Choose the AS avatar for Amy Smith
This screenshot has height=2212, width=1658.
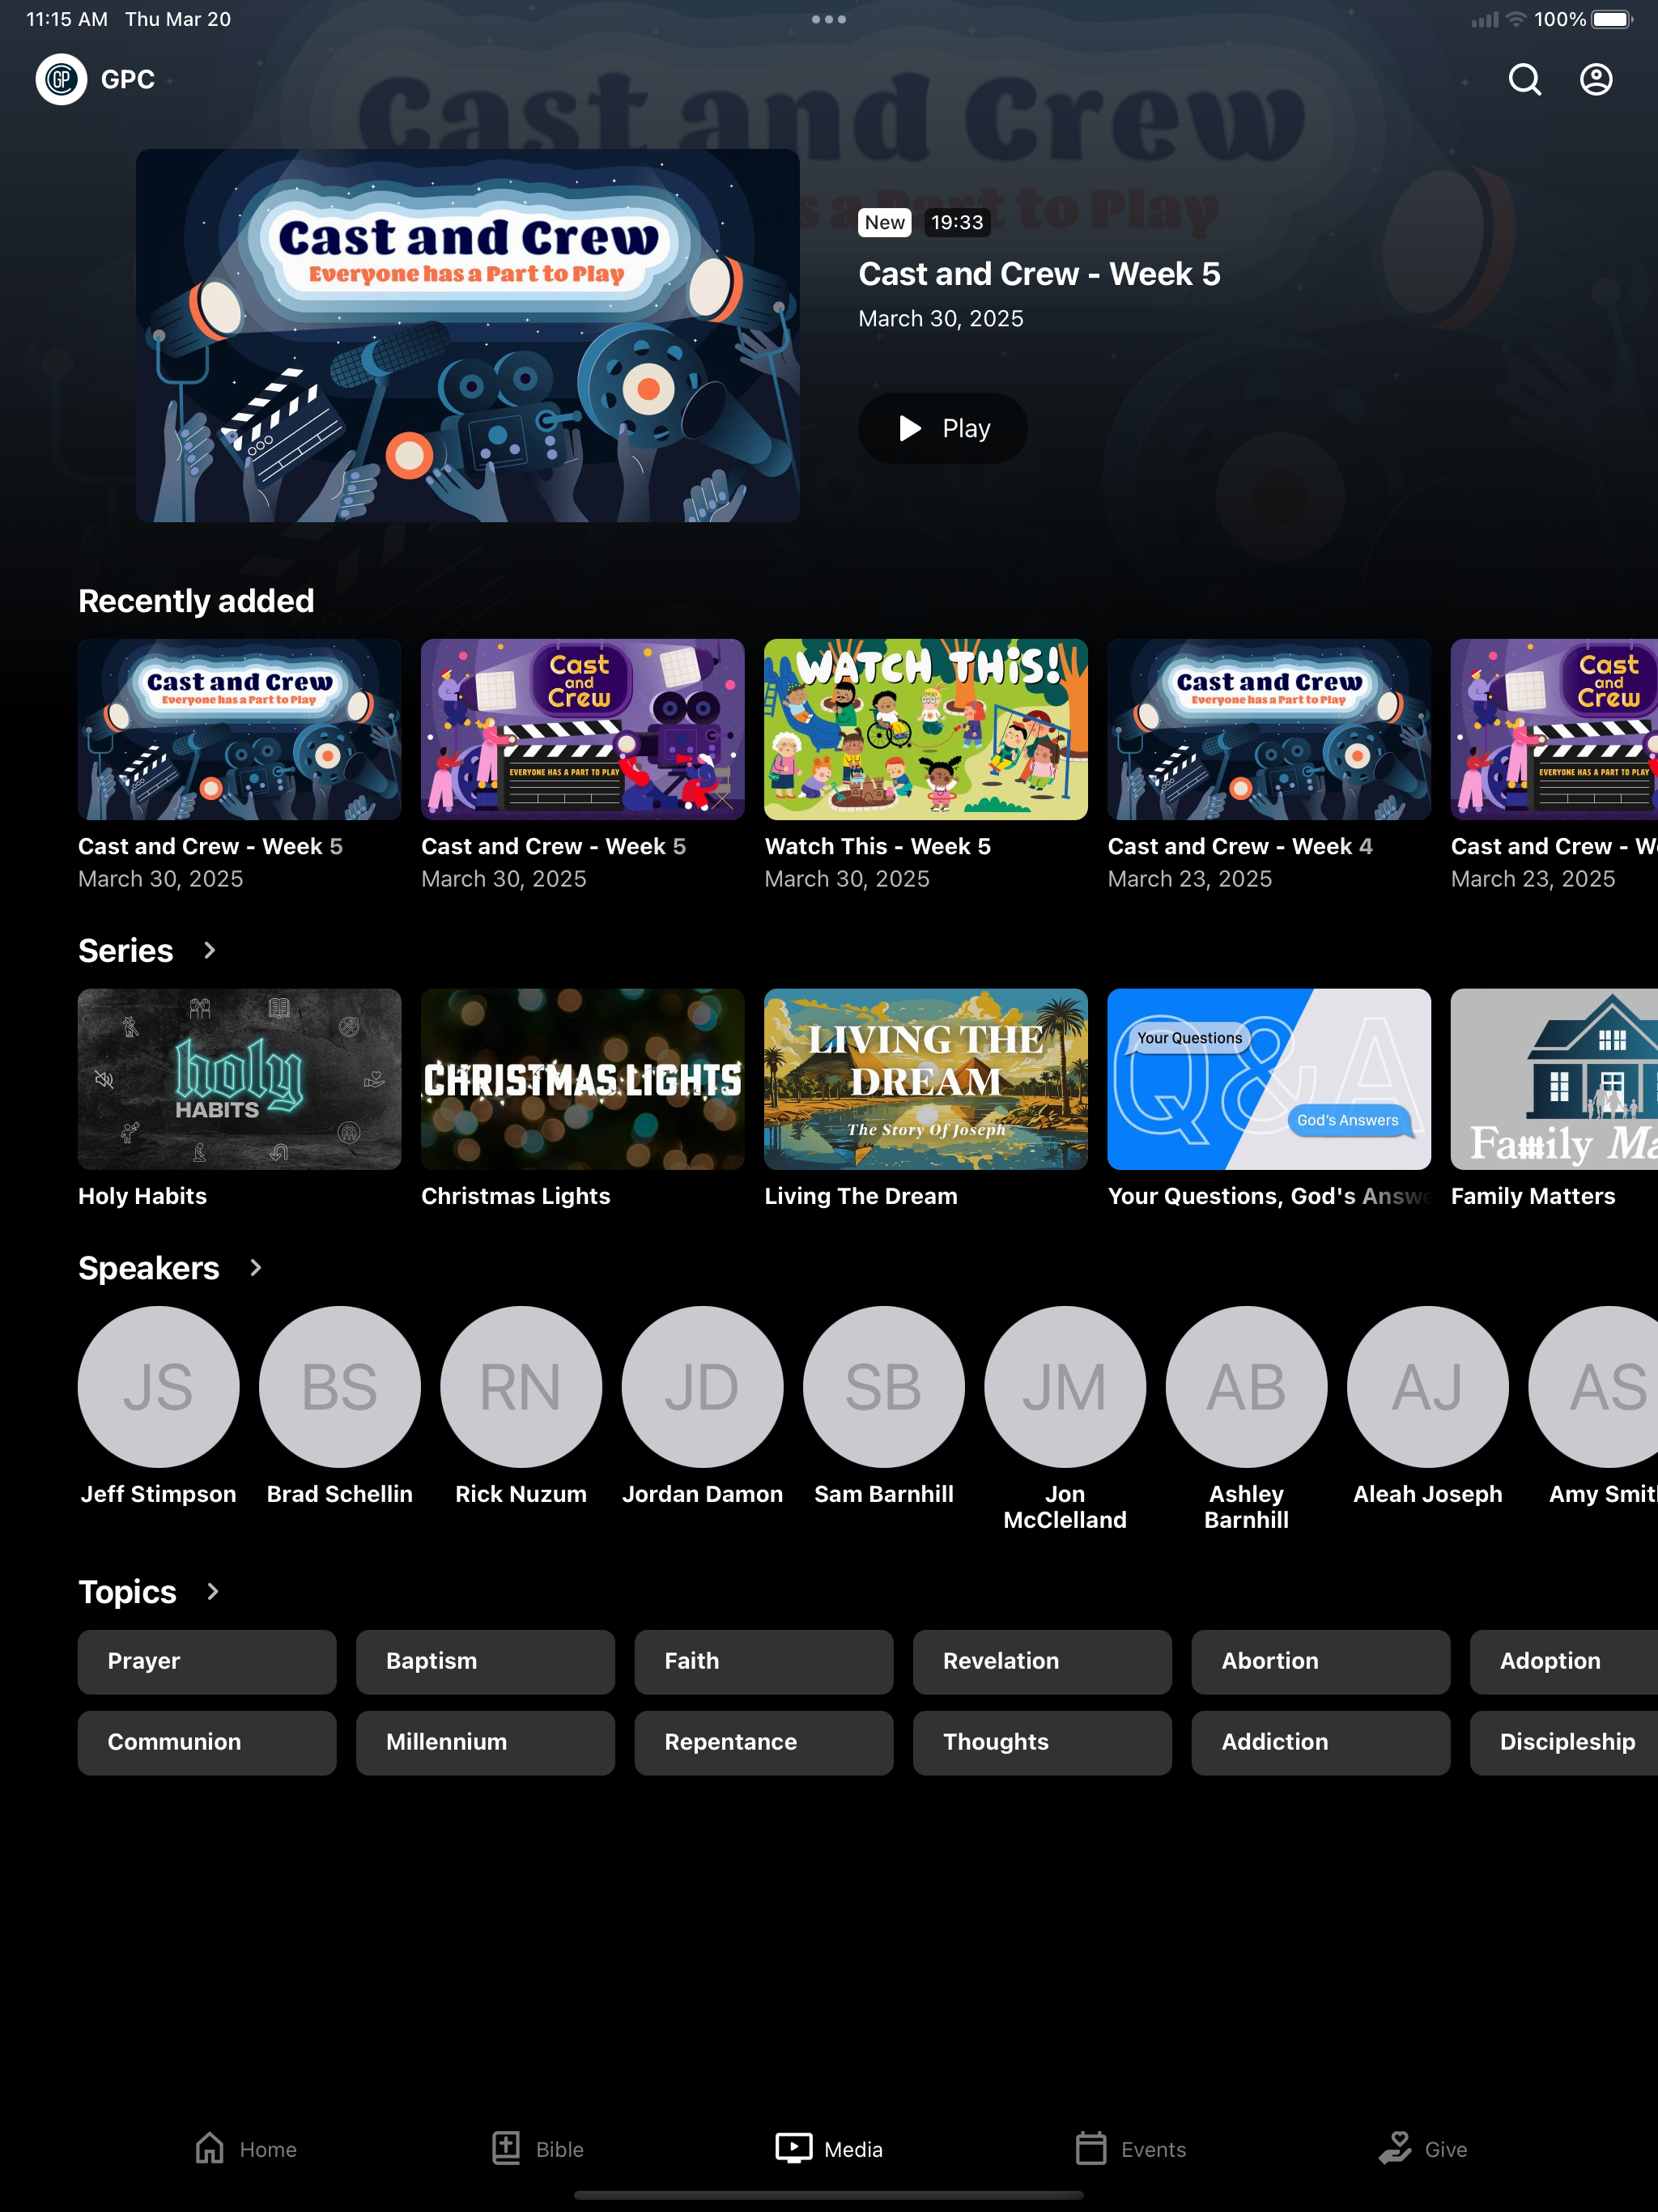(1594, 1386)
